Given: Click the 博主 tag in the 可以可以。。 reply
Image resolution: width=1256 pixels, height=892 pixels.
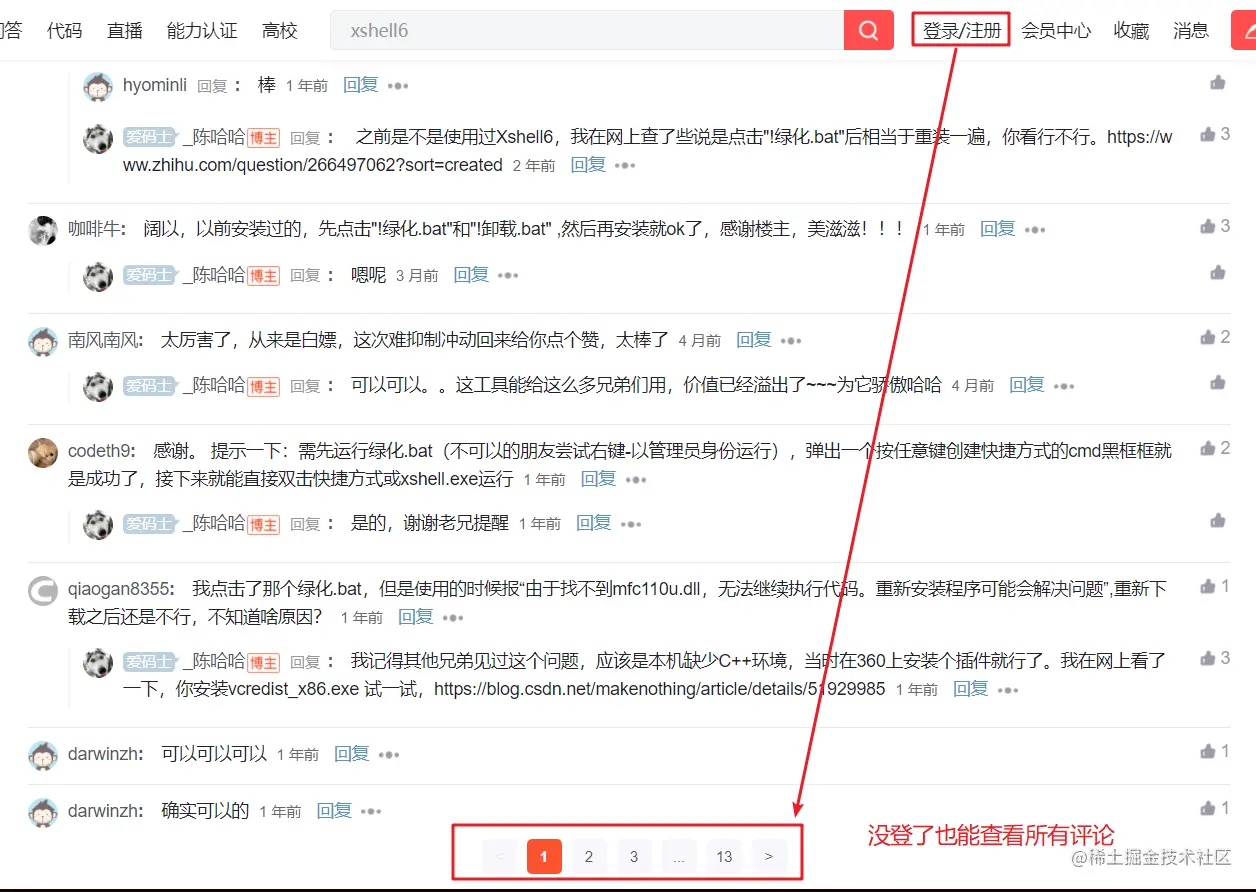Looking at the screenshot, I should point(264,386).
